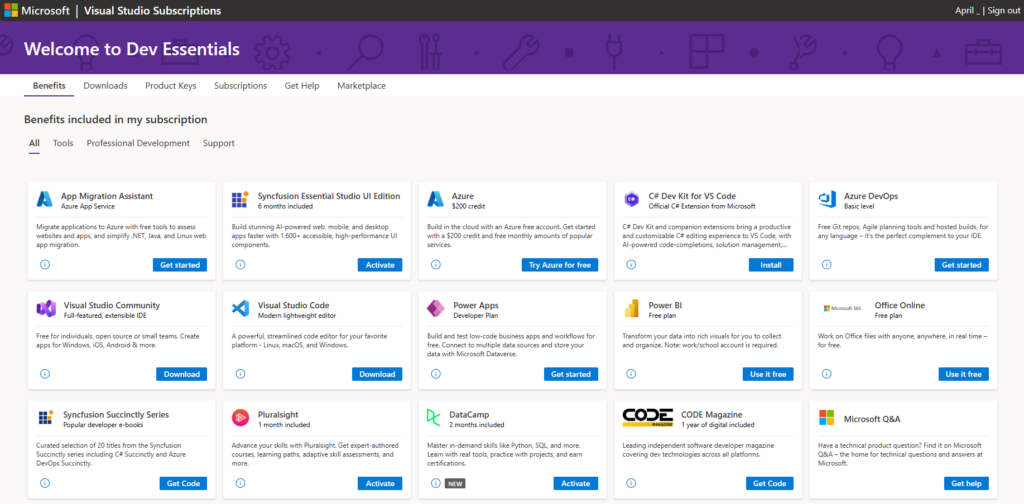Open info icon on App Migration Assistant card
The height and width of the screenshot is (504, 1024).
[x=45, y=265]
